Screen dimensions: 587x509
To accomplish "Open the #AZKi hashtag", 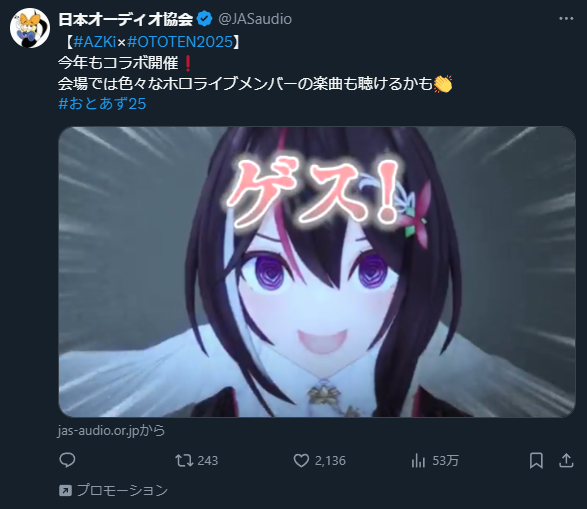I will (95, 42).
